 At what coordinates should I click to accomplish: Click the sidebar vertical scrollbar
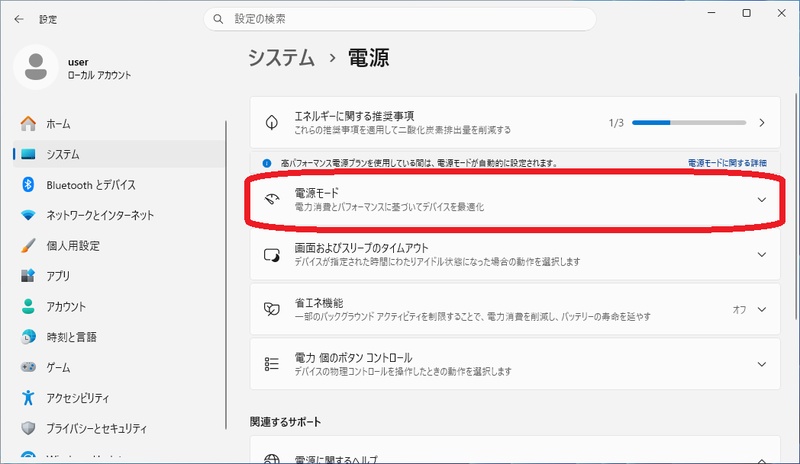(x=226, y=275)
